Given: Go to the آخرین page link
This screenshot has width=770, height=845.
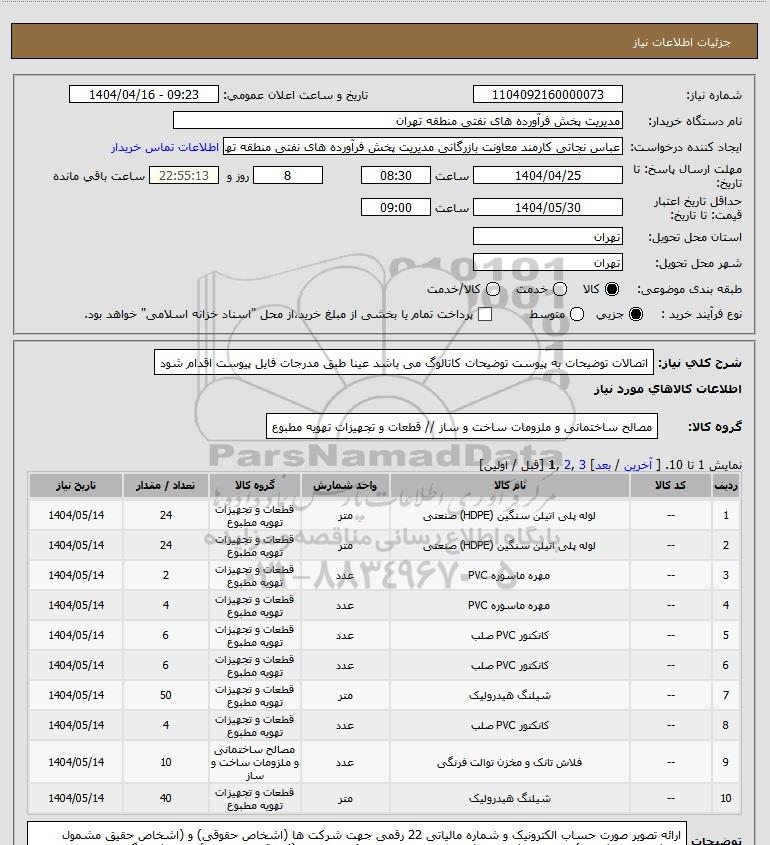Looking at the screenshot, I should [637, 465].
